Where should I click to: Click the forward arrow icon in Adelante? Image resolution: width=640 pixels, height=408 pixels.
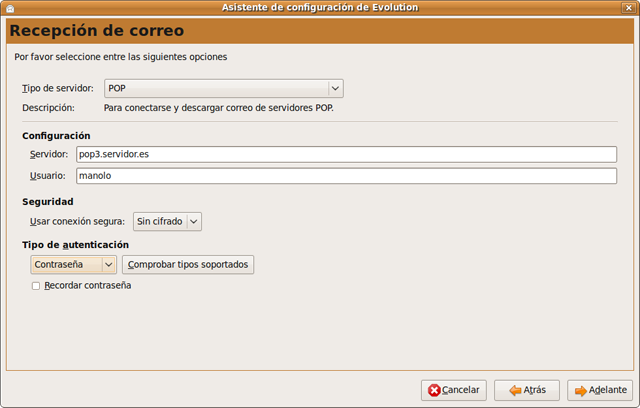pos(580,390)
